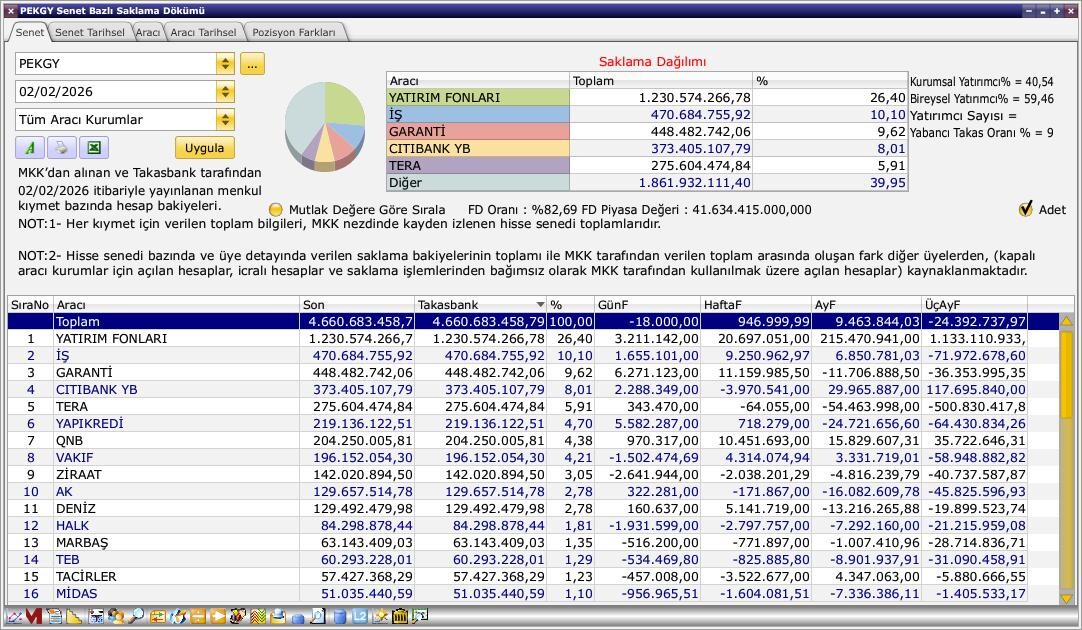Click the font settings 'A' icon

tap(30, 148)
